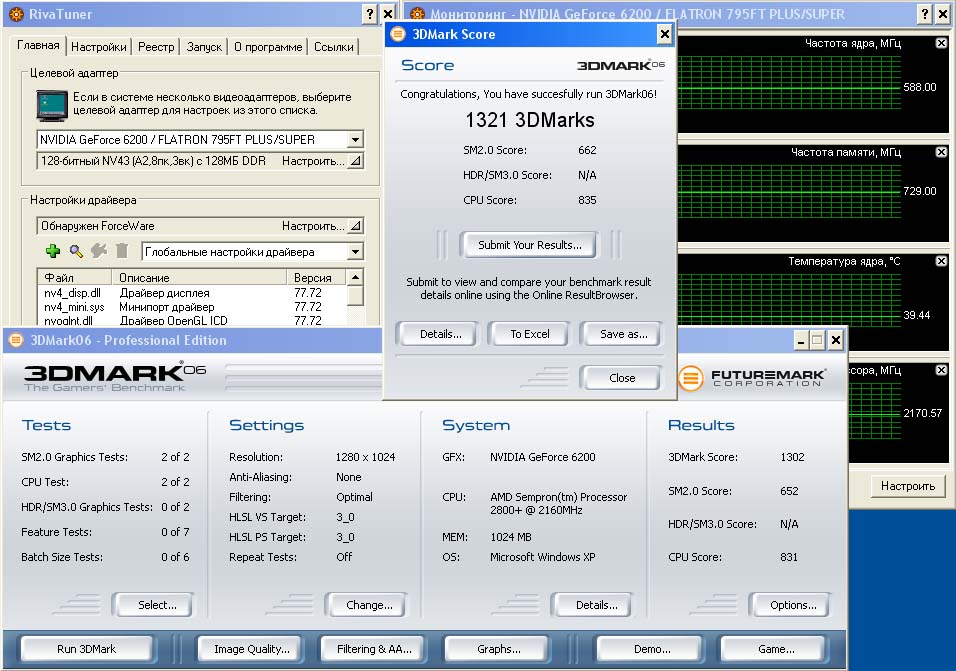
Task: Open the Реестр tab
Action: pyautogui.click(x=156, y=47)
